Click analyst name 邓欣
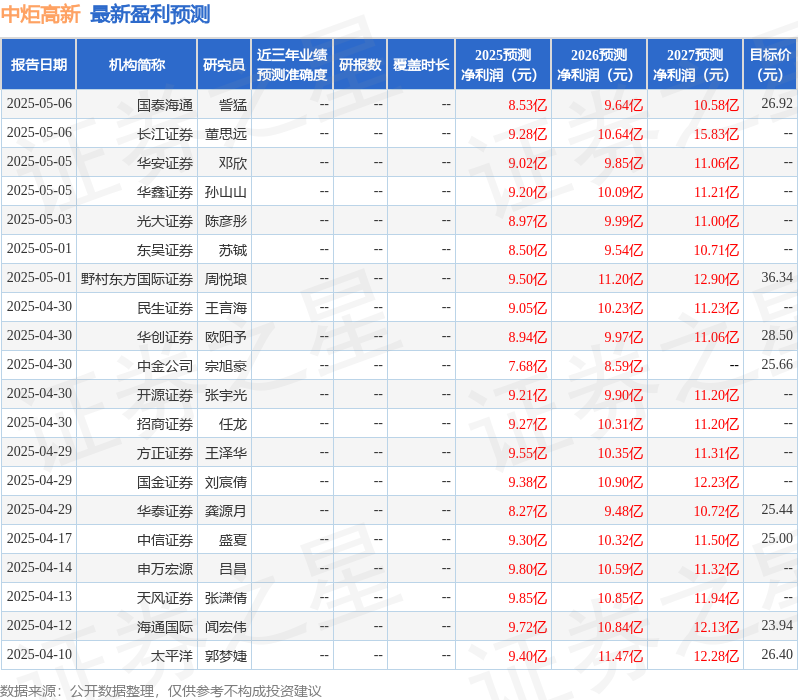This screenshot has height=700, width=798. coord(233,163)
